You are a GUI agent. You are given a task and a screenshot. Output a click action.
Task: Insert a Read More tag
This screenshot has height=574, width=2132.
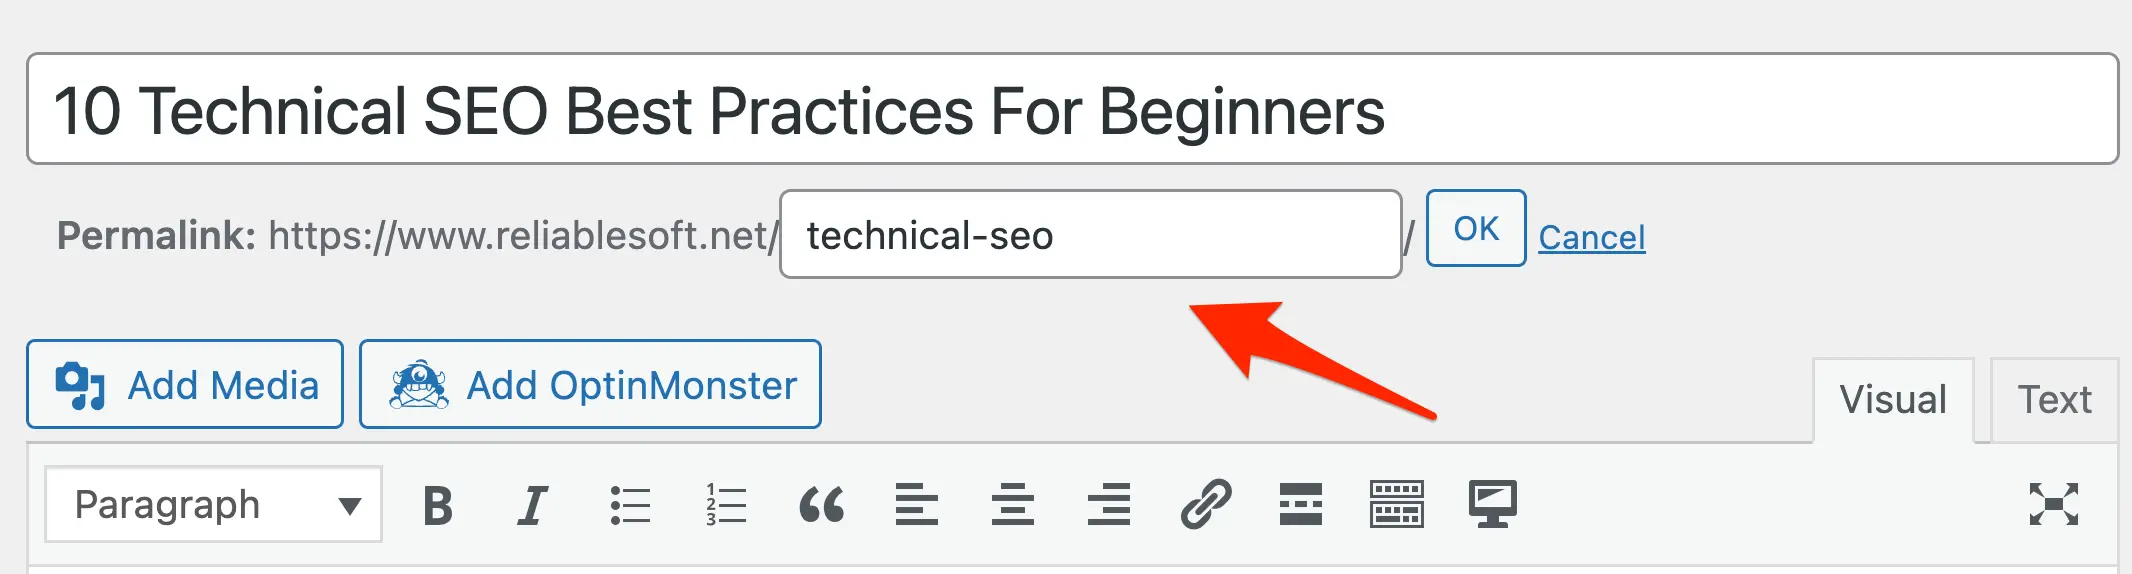click(1301, 505)
